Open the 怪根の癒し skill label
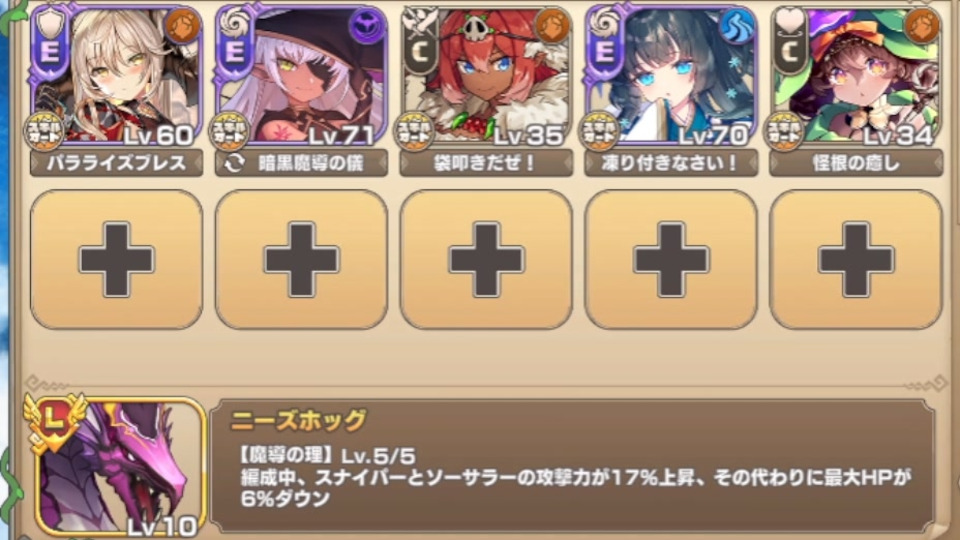Screen dimensions: 960x540 click(x=856, y=163)
